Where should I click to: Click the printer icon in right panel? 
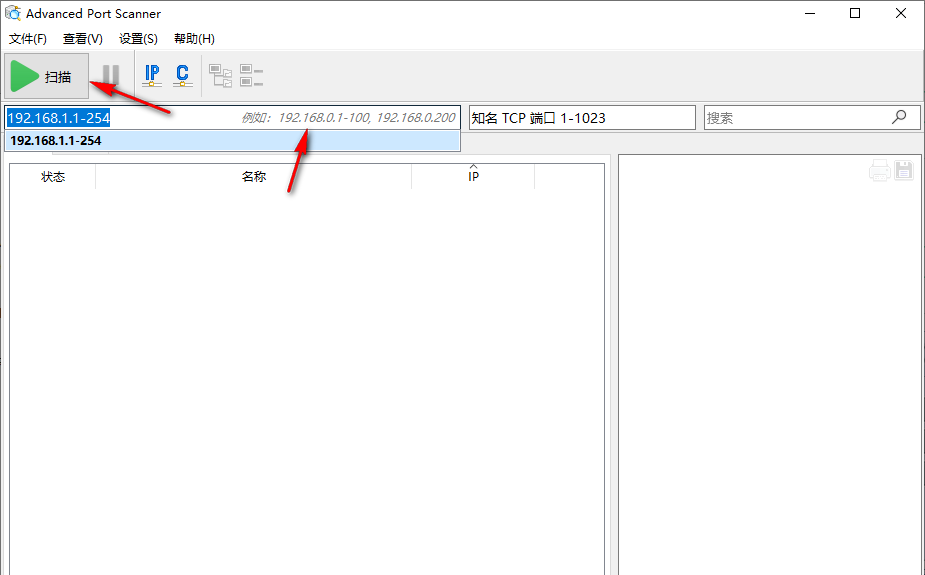879,171
